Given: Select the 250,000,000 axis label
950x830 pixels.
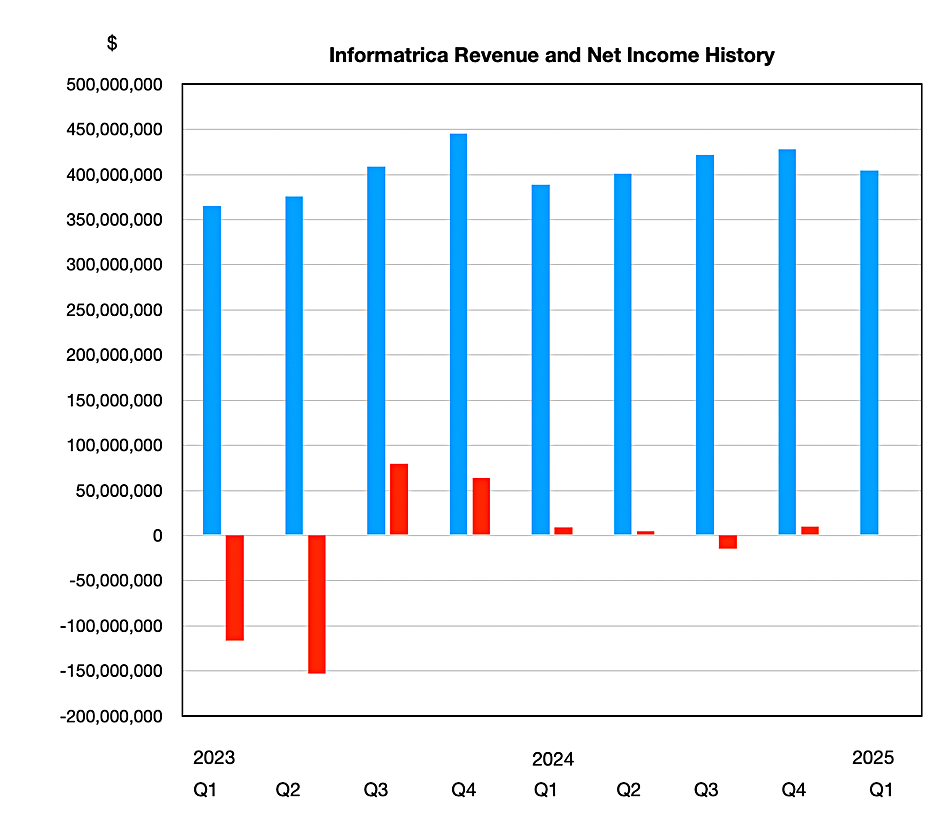Looking at the screenshot, I should coord(115,310).
